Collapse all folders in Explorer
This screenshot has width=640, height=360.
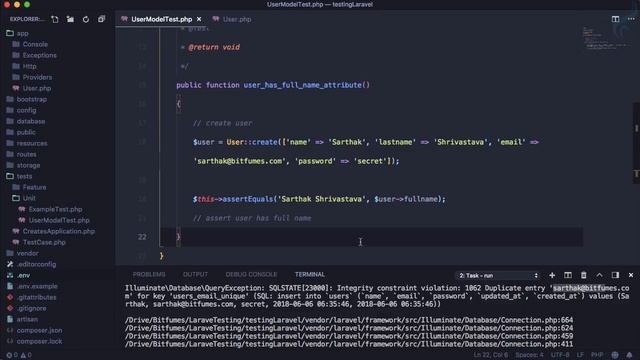[x=101, y=19]
